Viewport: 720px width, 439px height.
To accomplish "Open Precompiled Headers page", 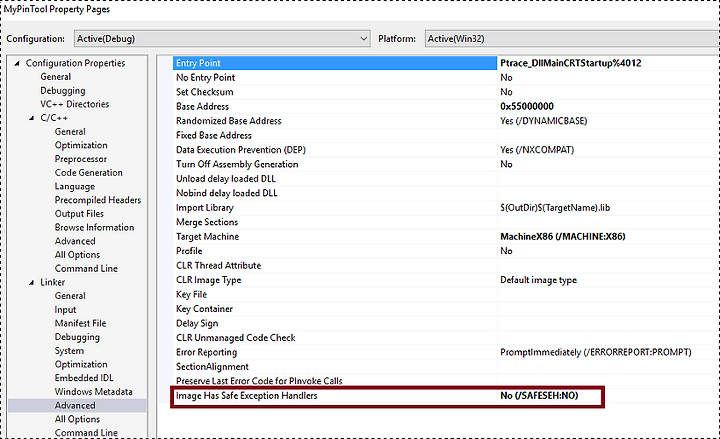I will pyautogui.click(x=98, y=200).
